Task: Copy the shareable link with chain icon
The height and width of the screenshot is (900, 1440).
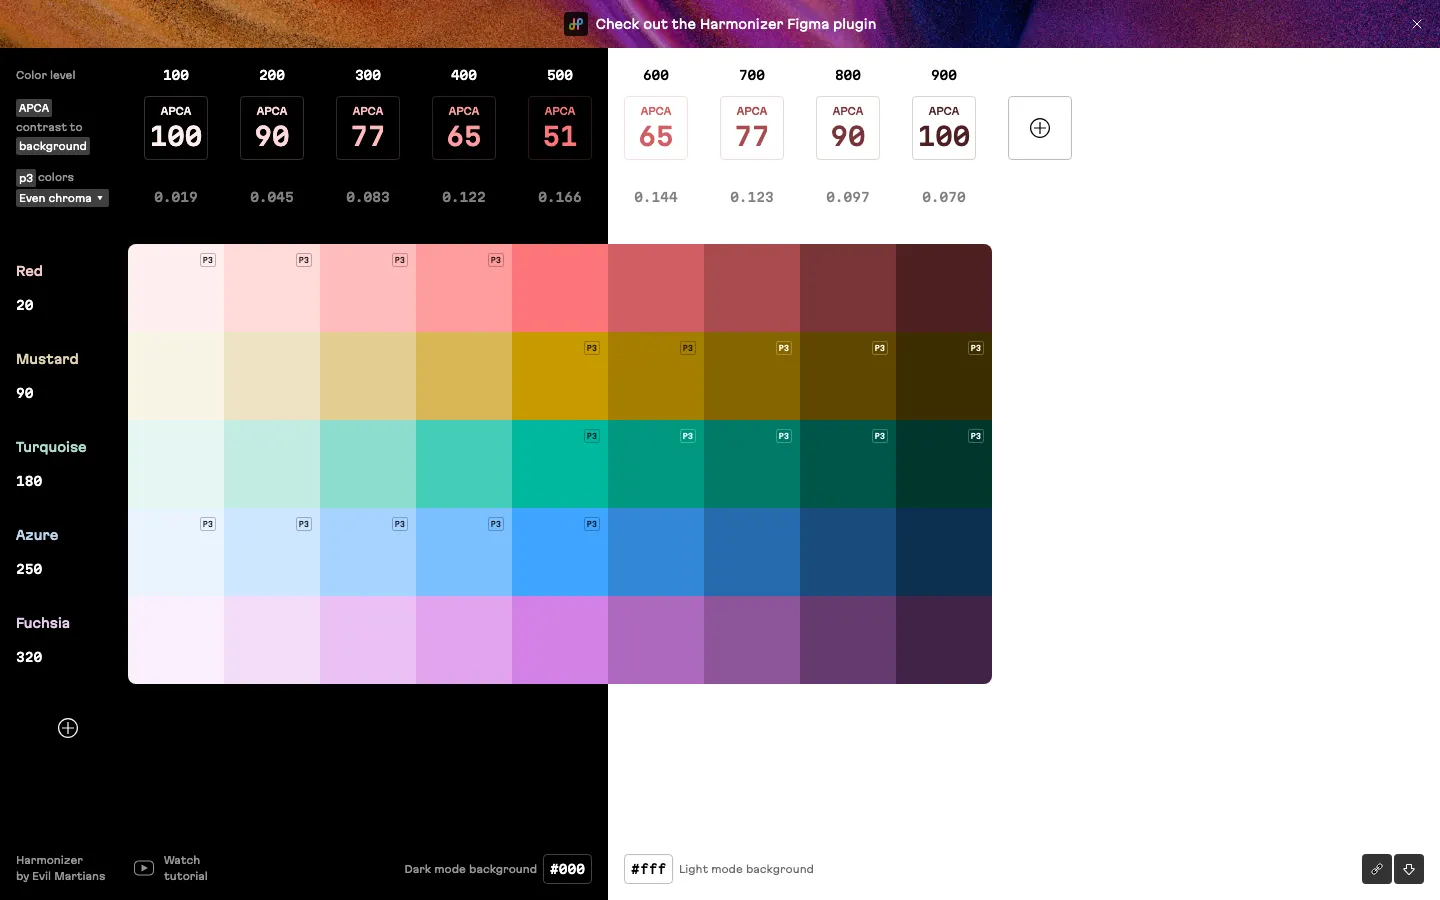Action: 1376,869
